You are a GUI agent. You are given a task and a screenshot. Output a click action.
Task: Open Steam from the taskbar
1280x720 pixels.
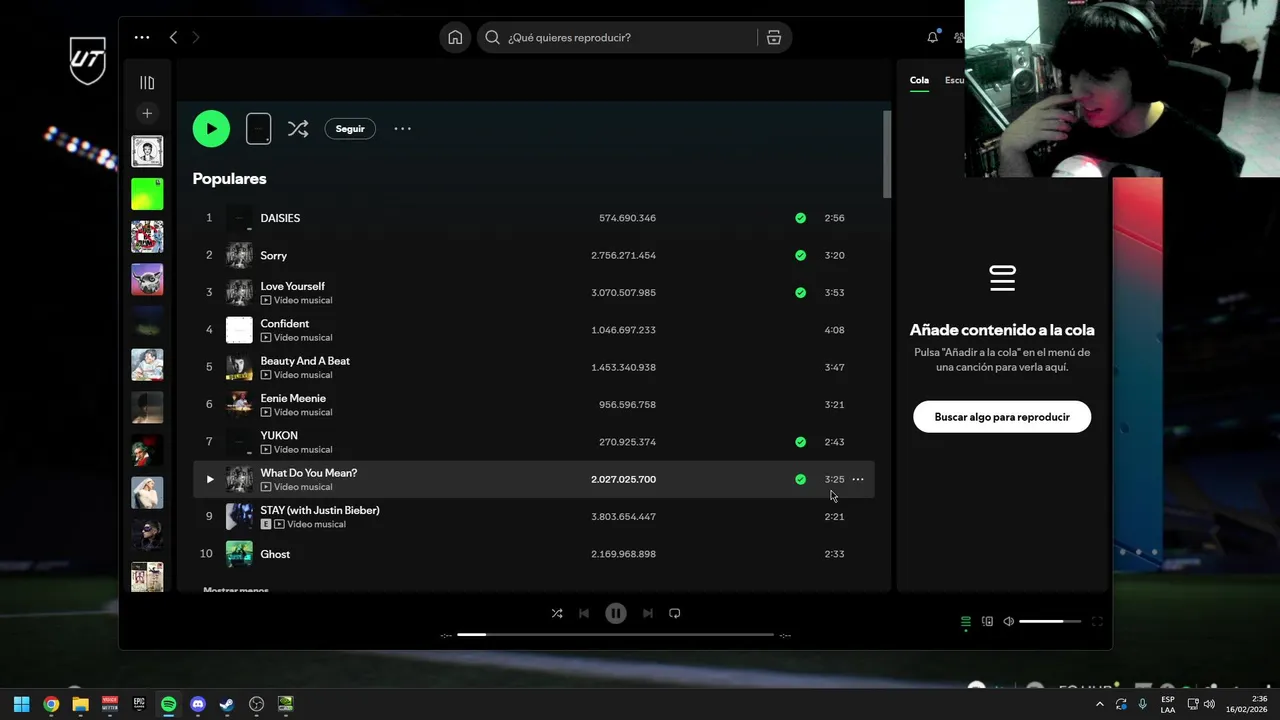(227, 704)
